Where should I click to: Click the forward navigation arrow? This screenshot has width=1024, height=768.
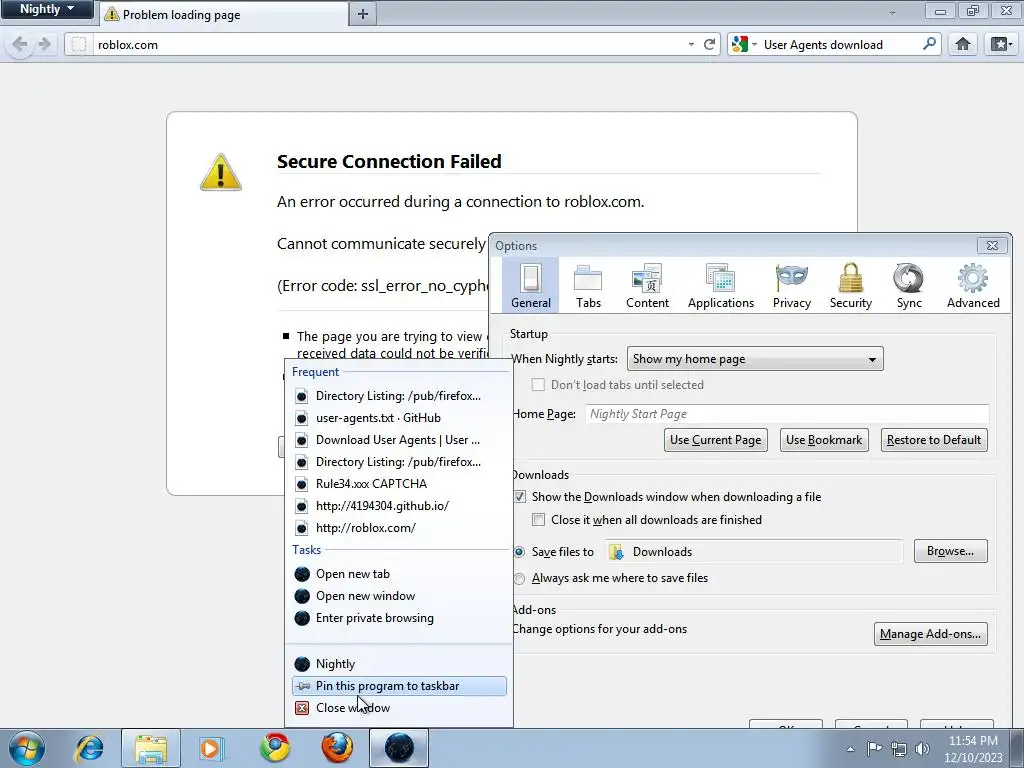coord(44,44)
